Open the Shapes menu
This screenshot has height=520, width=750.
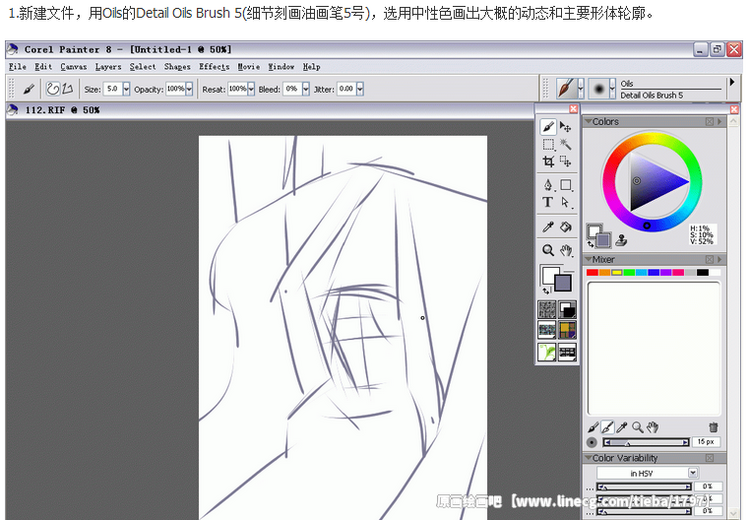[x=177, y=66]
